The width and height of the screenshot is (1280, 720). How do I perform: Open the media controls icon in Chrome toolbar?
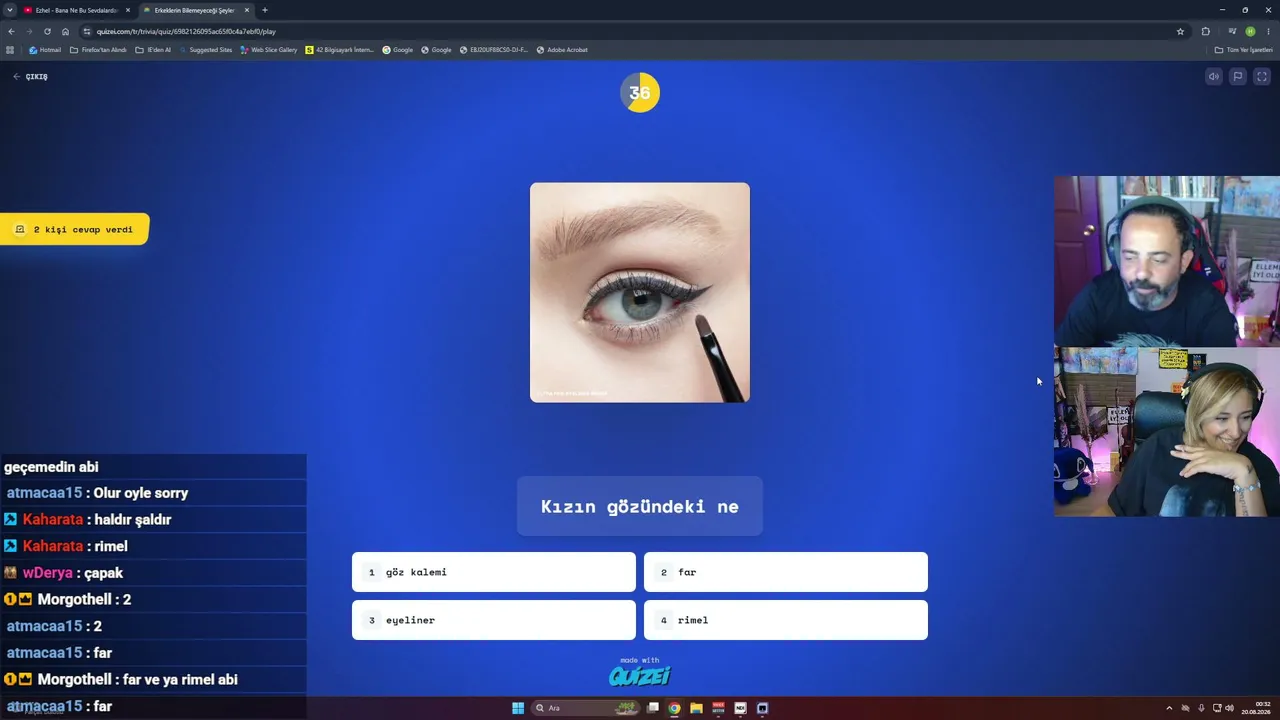1232,31
